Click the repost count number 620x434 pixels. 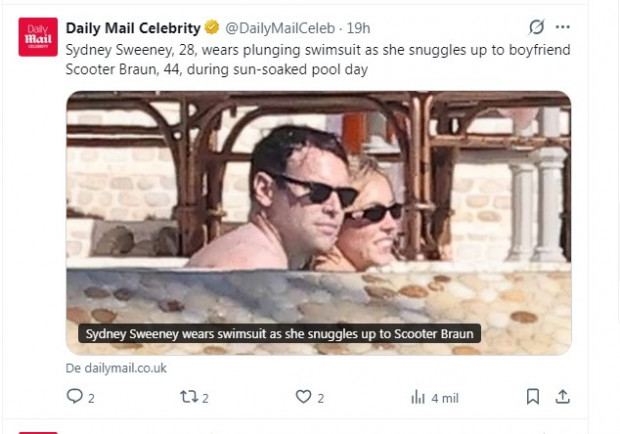[205, 398]
